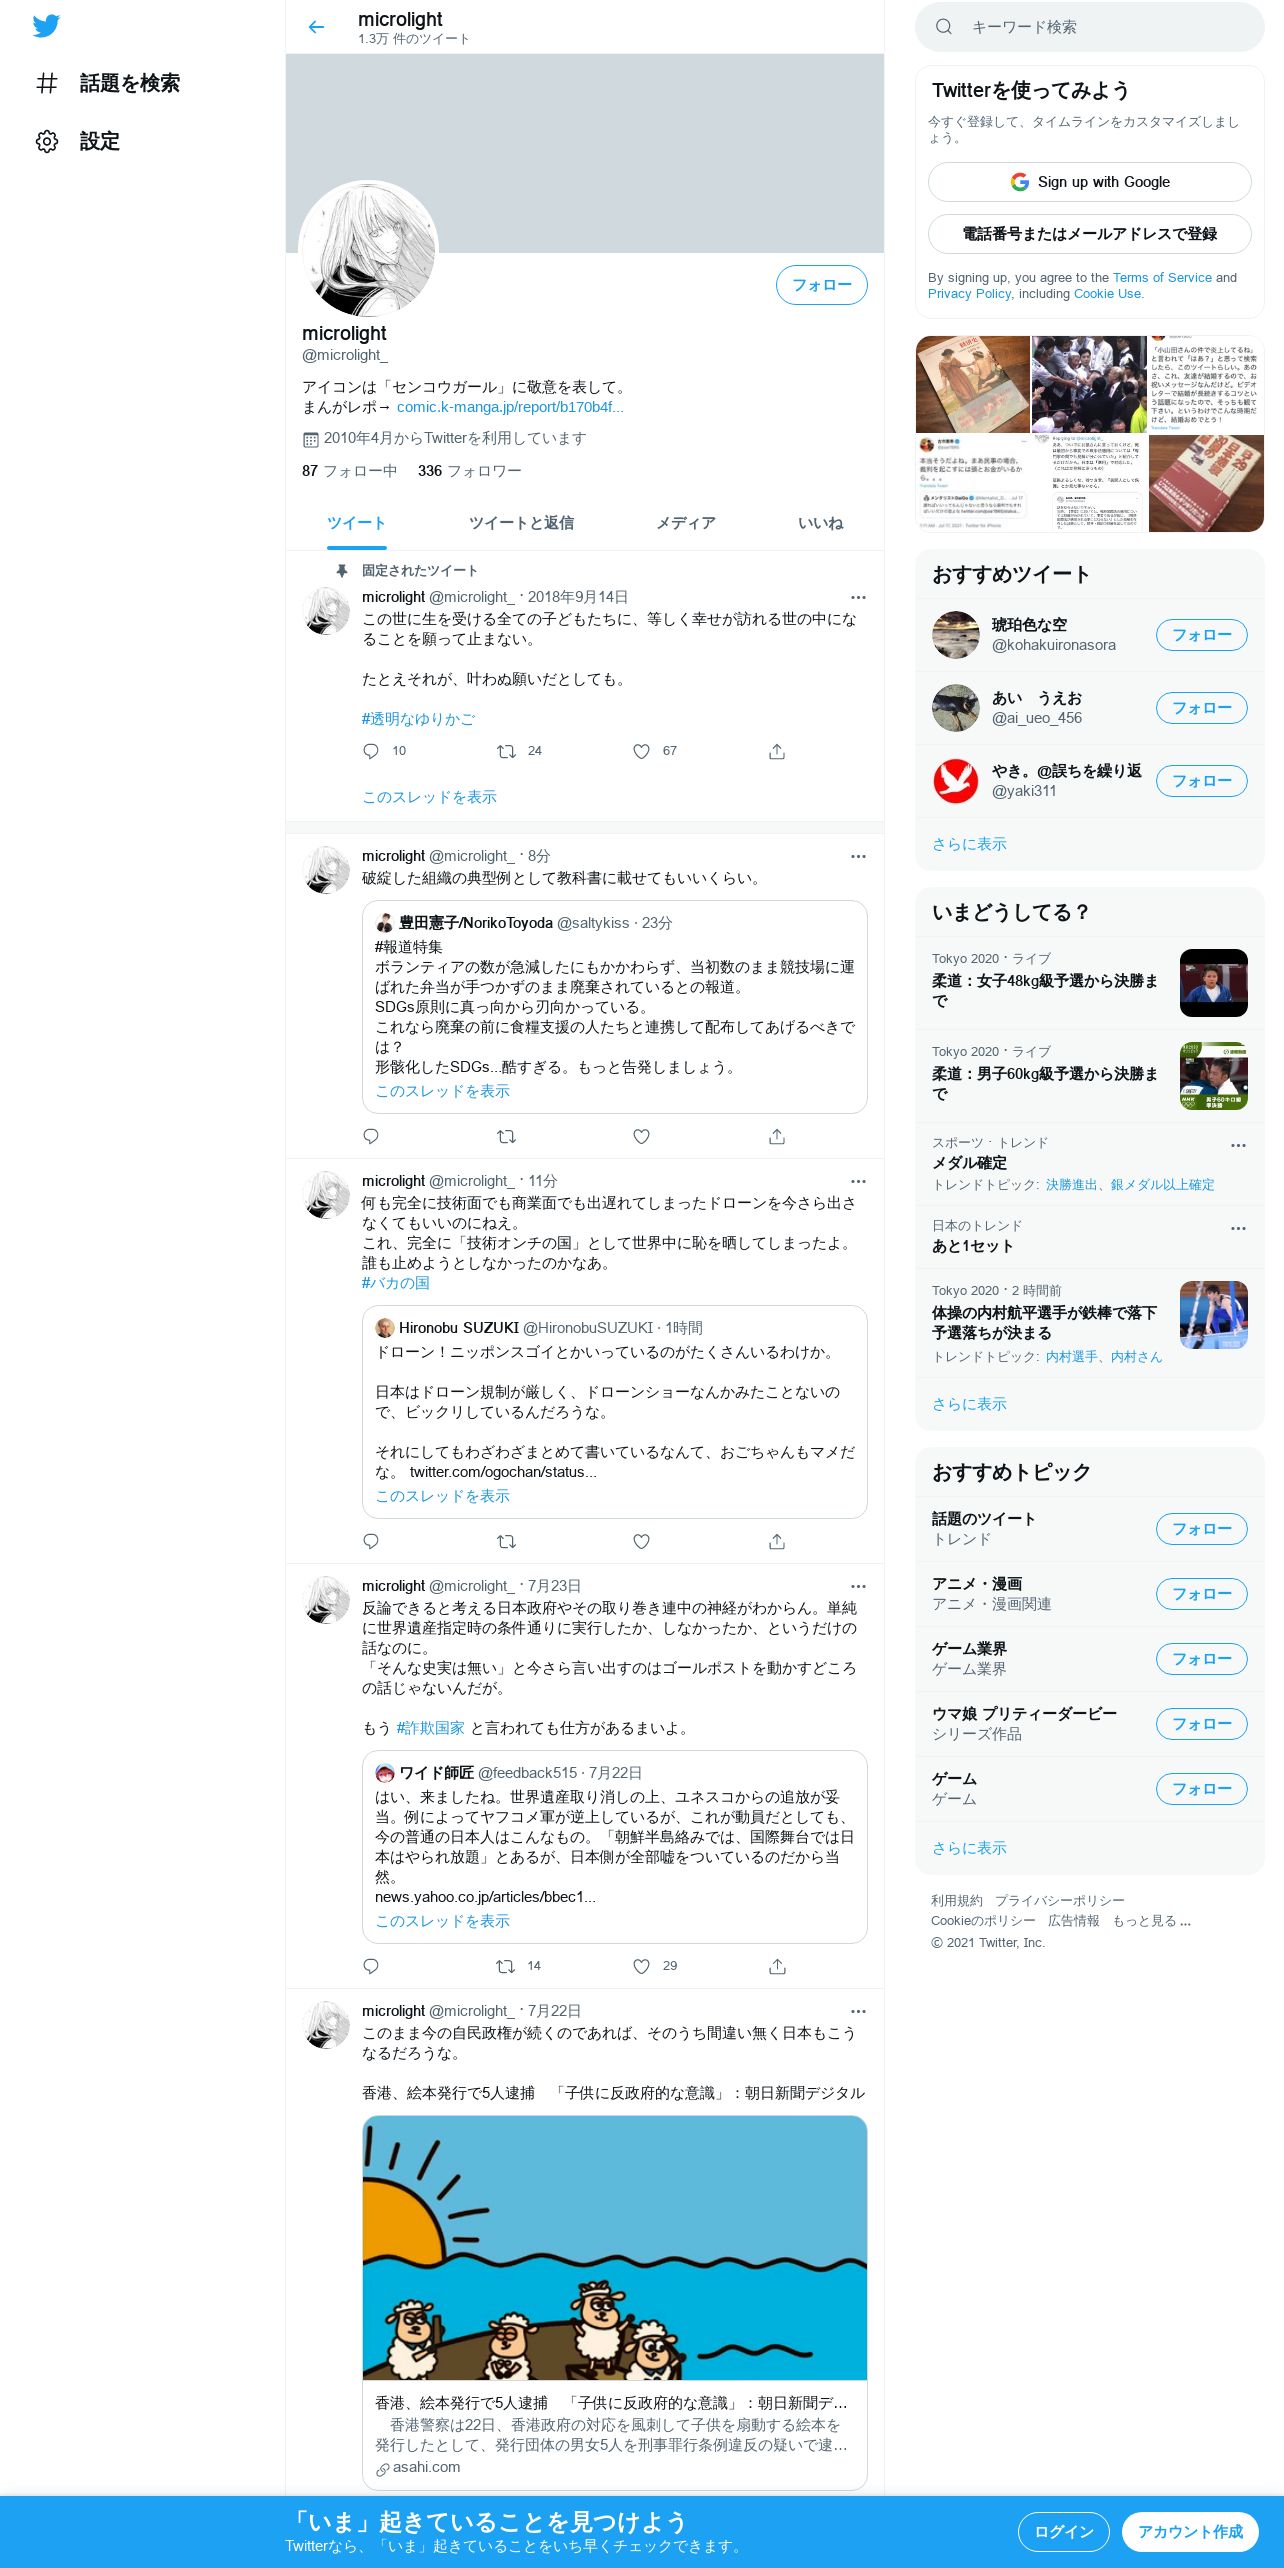Open more options on the 7月23日 tweet

tap(858, 1586)
